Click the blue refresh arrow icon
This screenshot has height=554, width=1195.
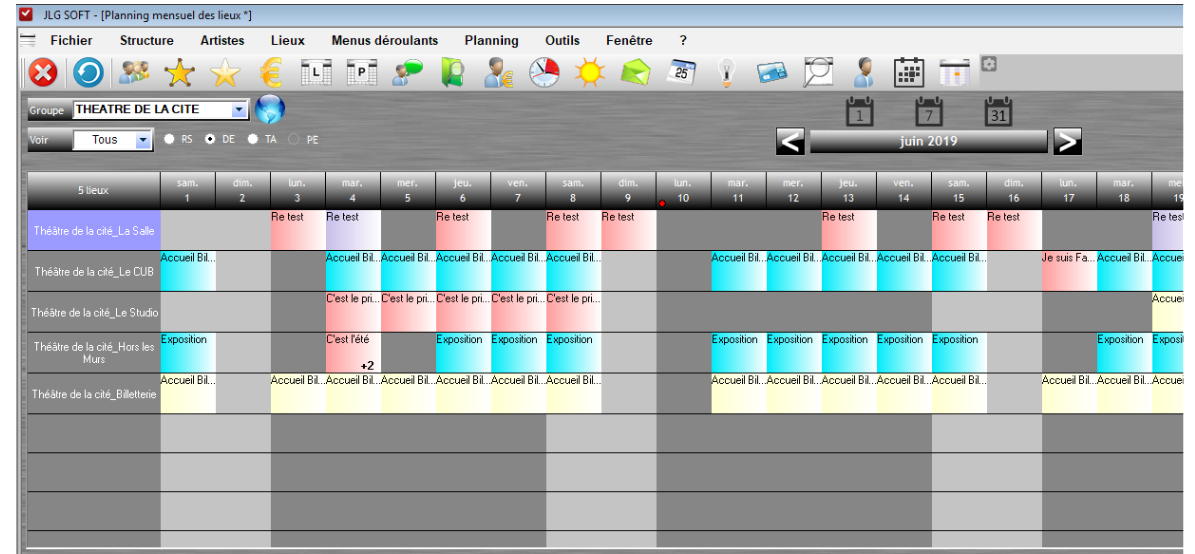[88, 73]
